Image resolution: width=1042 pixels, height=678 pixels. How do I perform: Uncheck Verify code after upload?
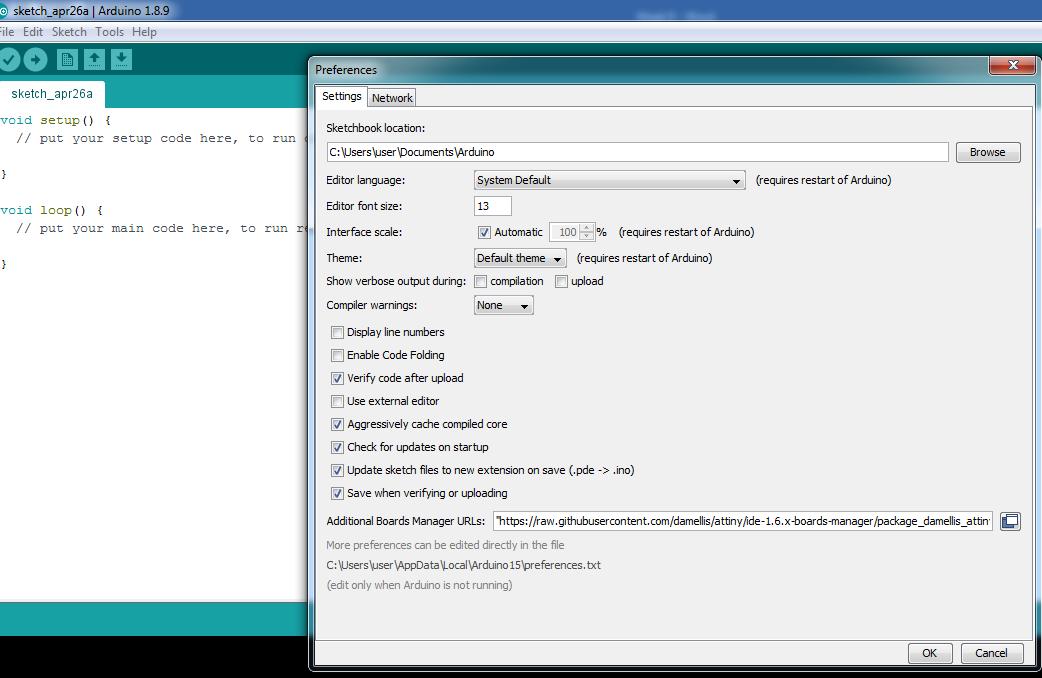point(338,378)
